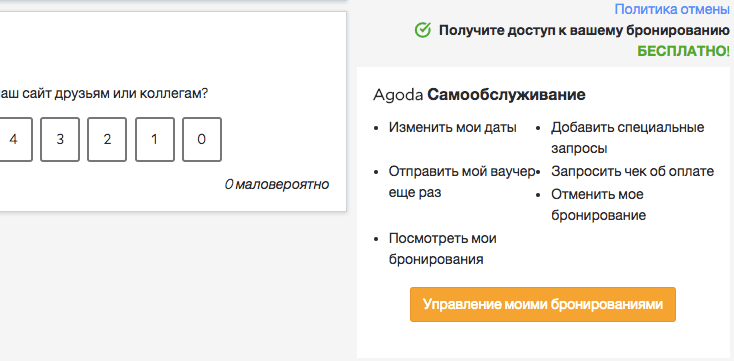Select rating 2 on the scale
This screenshot has width=734, height=361.
tap(107, 140)
